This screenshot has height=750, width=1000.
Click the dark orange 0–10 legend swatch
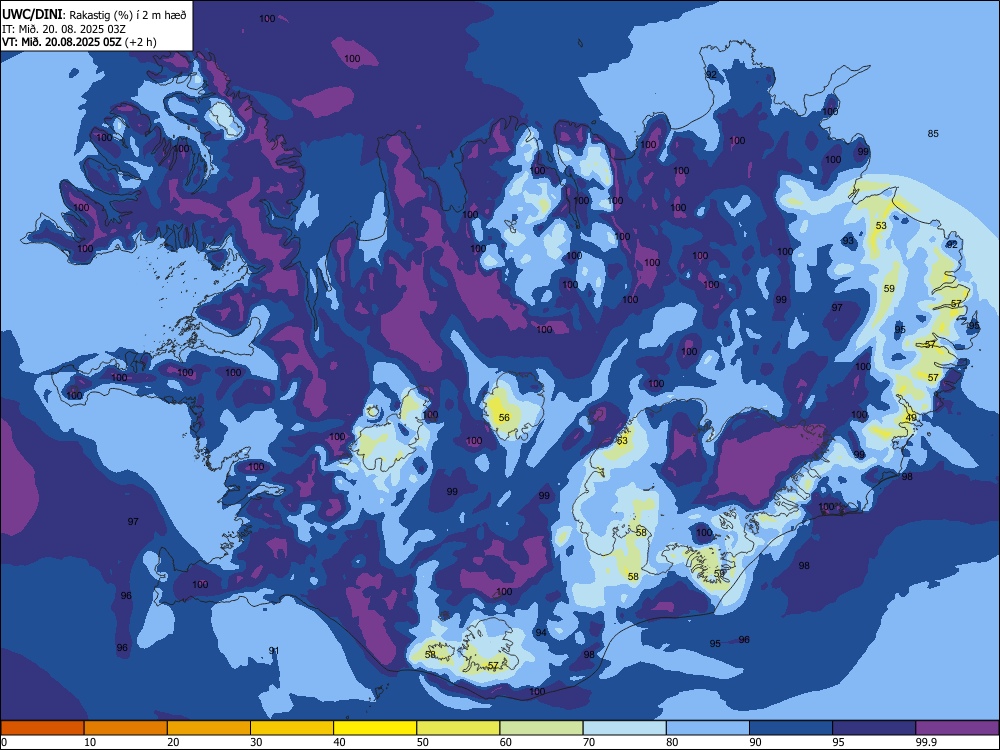(42, 728)
